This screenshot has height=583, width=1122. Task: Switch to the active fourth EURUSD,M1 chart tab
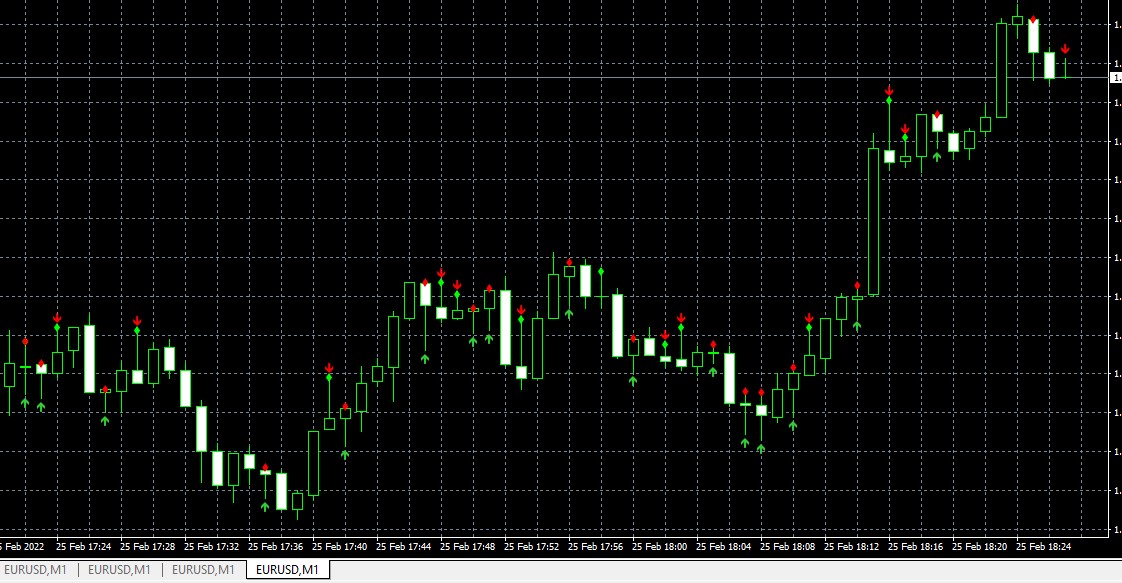[288, 569]
